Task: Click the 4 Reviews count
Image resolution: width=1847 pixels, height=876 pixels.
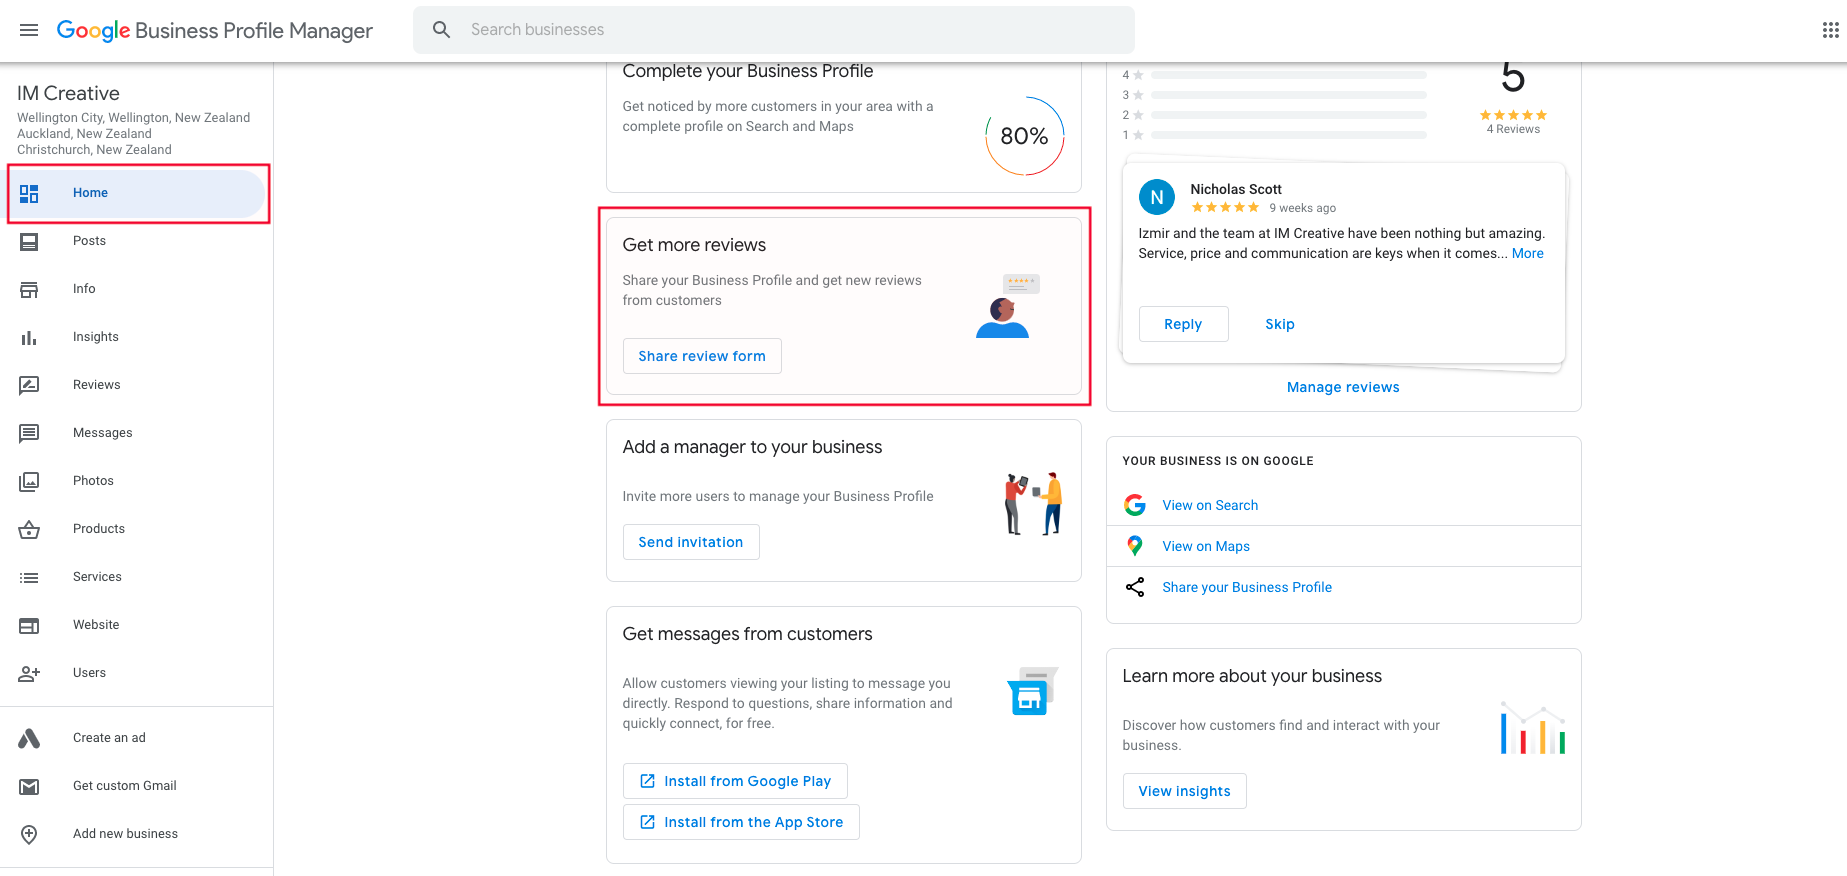Action: [x=1513, y=129]
